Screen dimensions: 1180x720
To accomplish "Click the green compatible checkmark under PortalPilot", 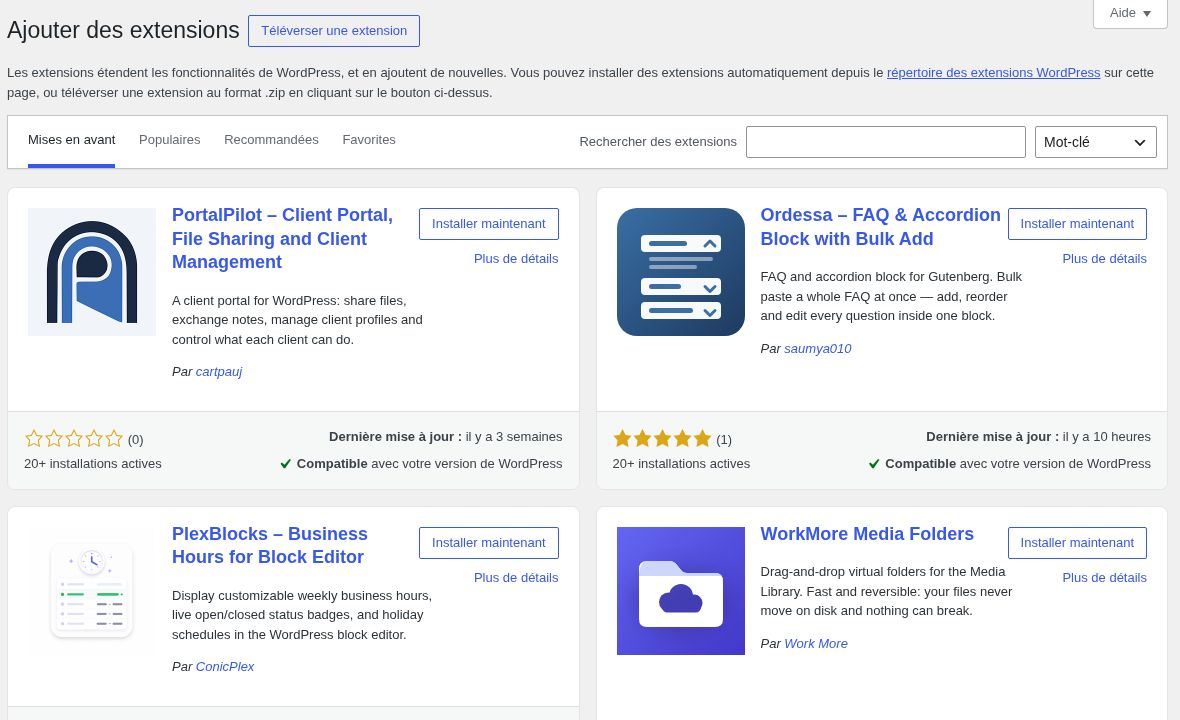I will (x=285, y=464).
